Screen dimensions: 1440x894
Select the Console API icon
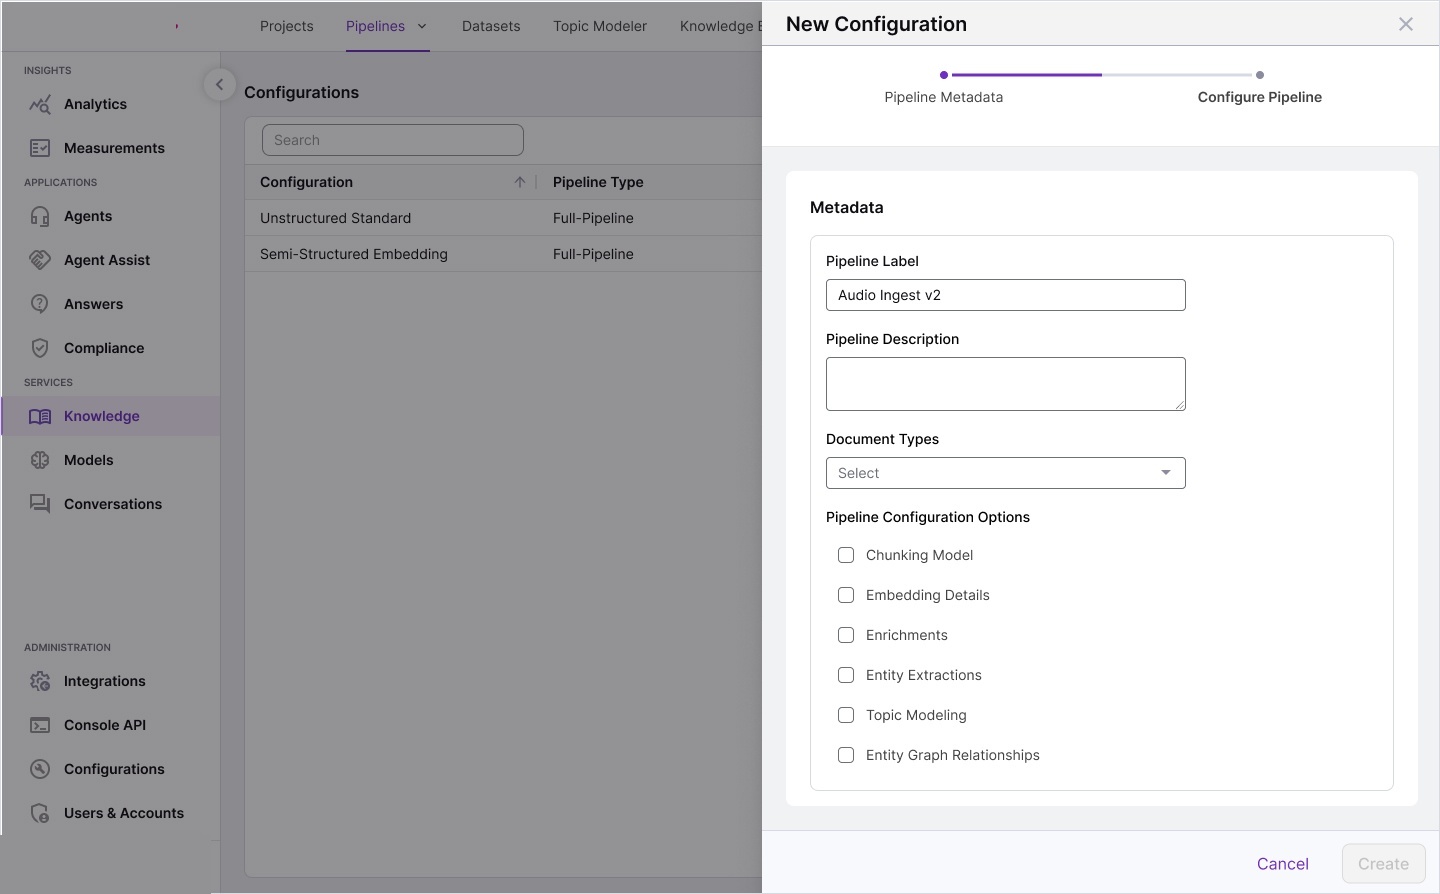point(40,725)
